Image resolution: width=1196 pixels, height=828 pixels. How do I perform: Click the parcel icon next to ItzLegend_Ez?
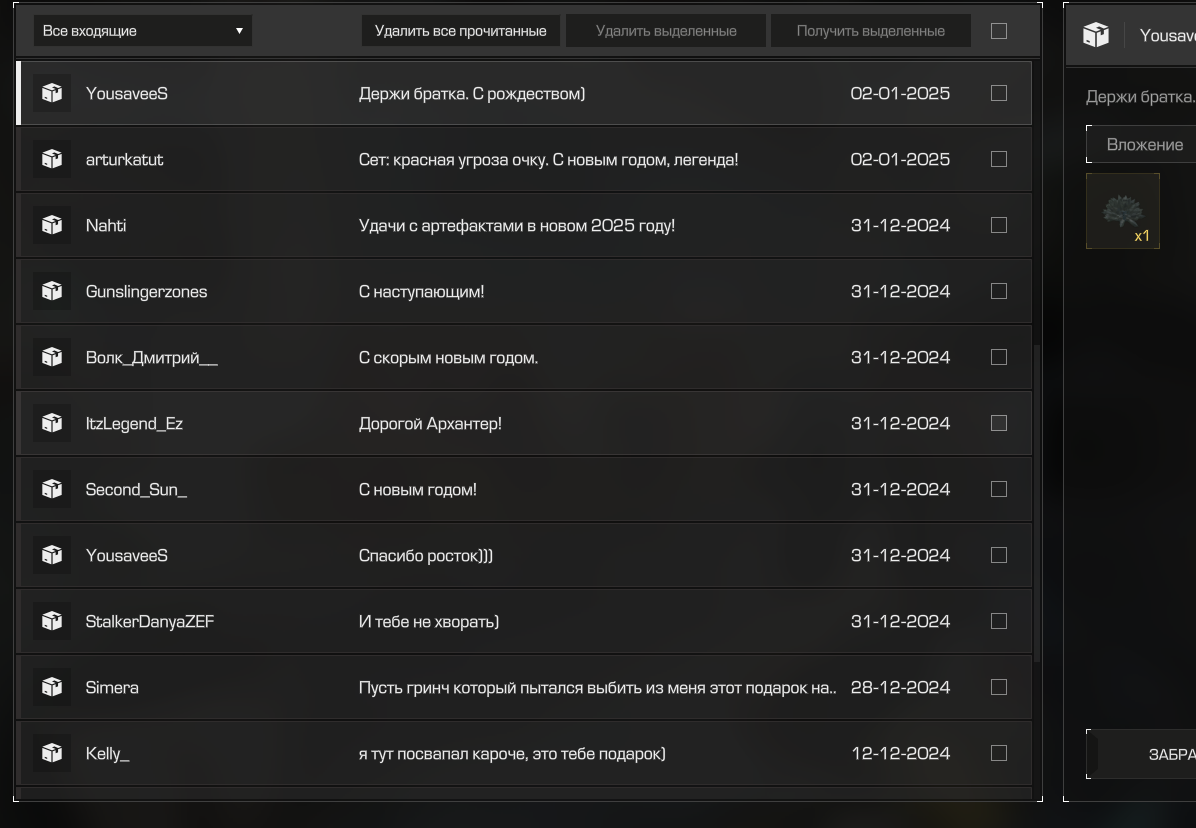click(52, 423)
